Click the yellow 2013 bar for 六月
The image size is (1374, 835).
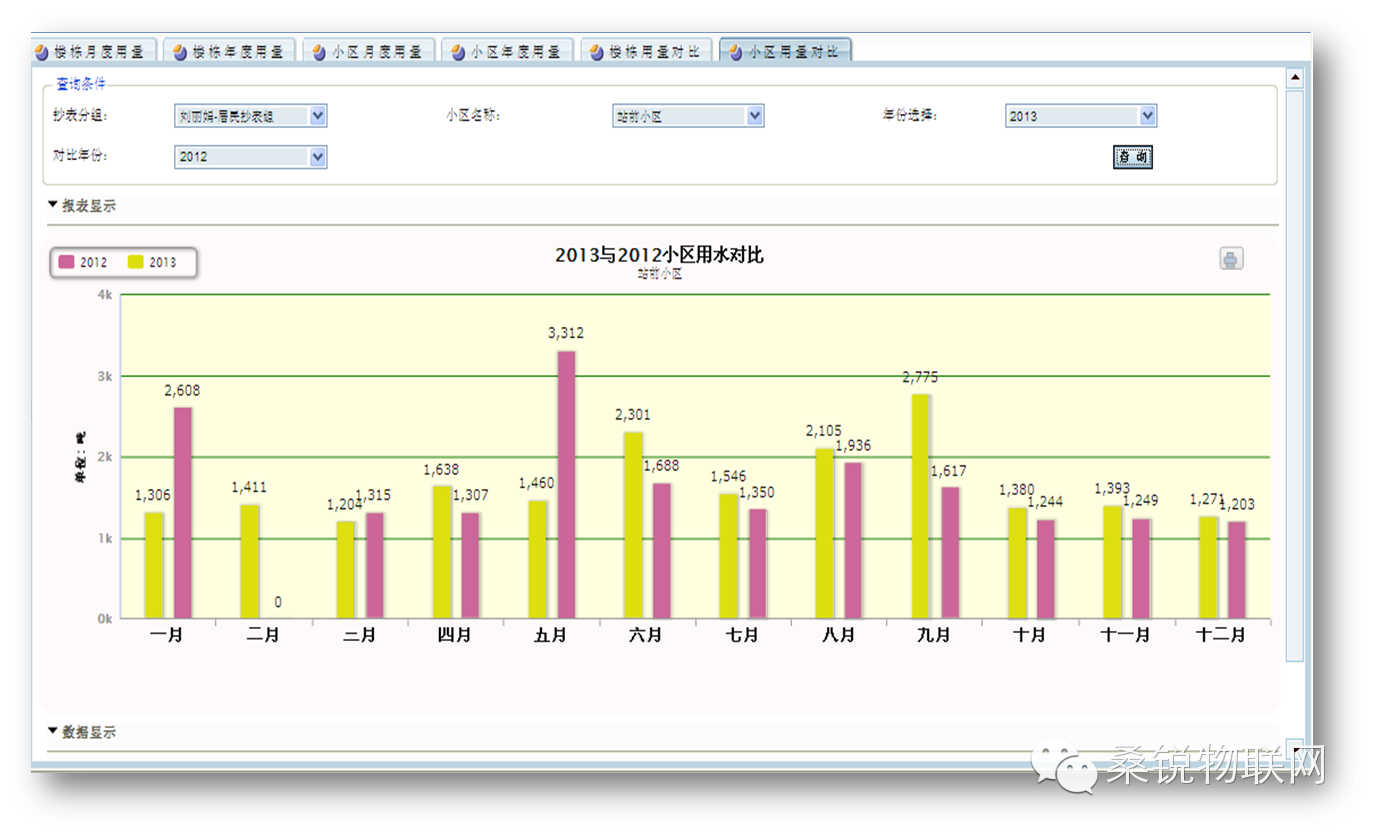(633, 526)
